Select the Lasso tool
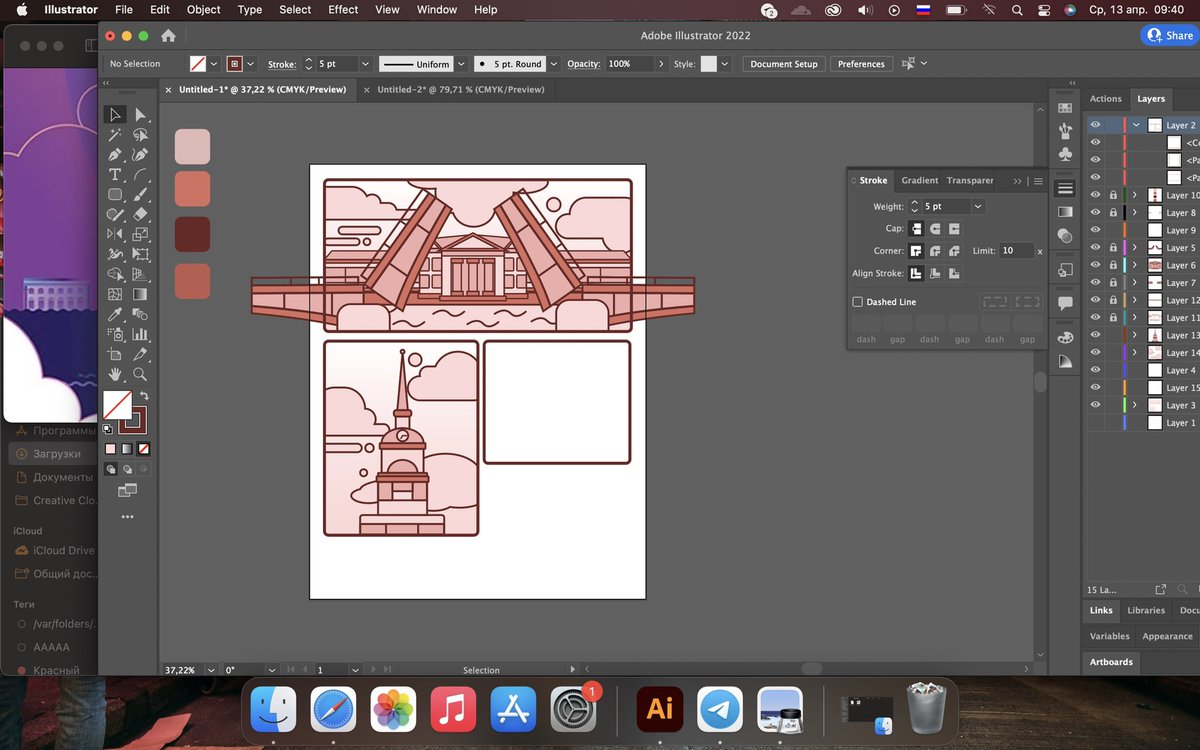The height and width of the screenshot is (750, 1200). (140, 134)
